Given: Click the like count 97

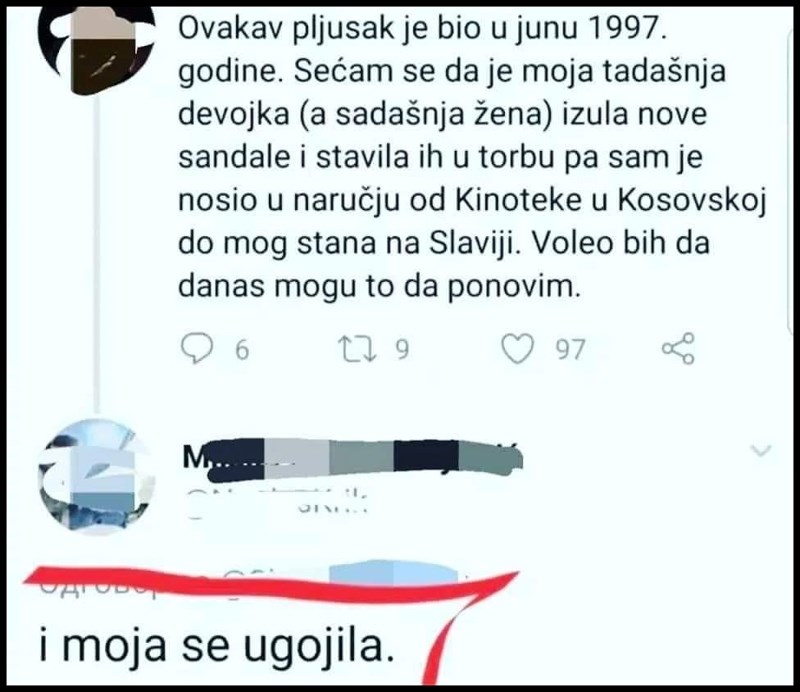Looking at the screenshot, I should (570, 350).
